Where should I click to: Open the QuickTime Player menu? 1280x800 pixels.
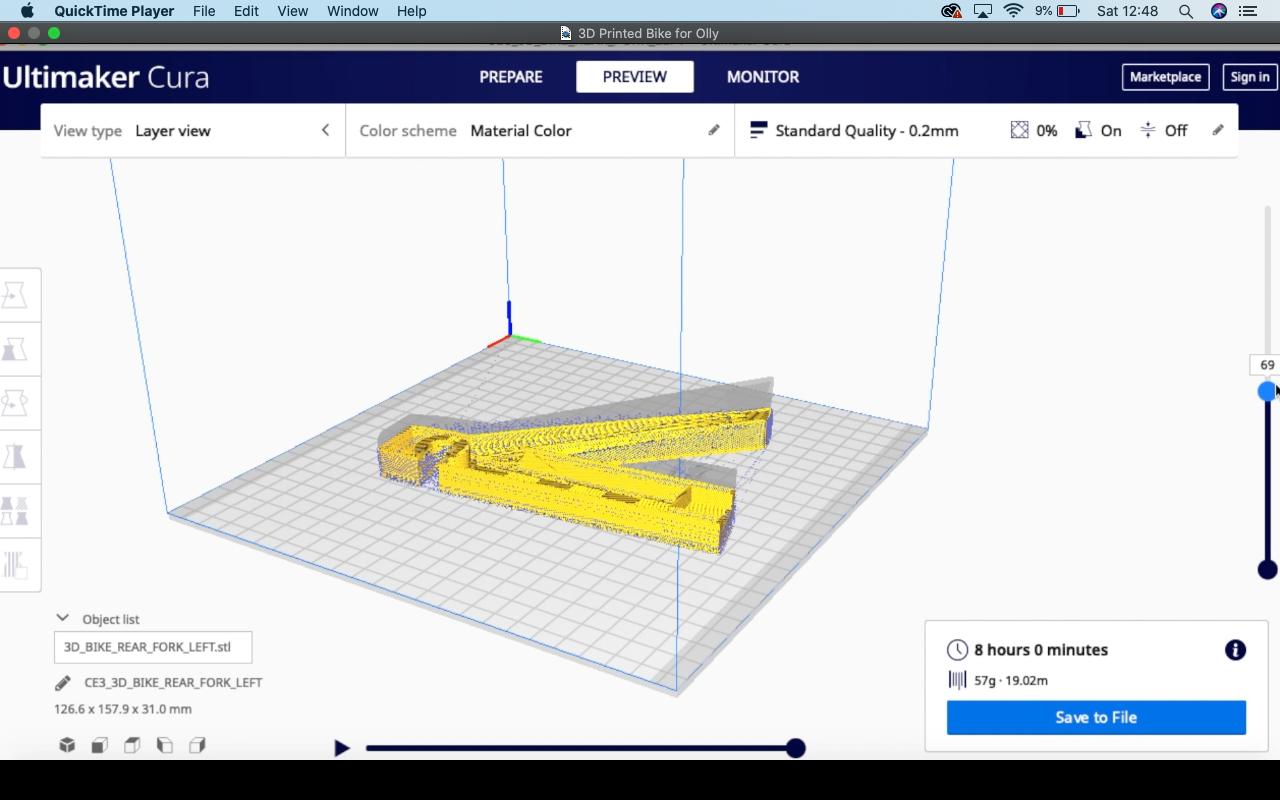tap(115, 11)
